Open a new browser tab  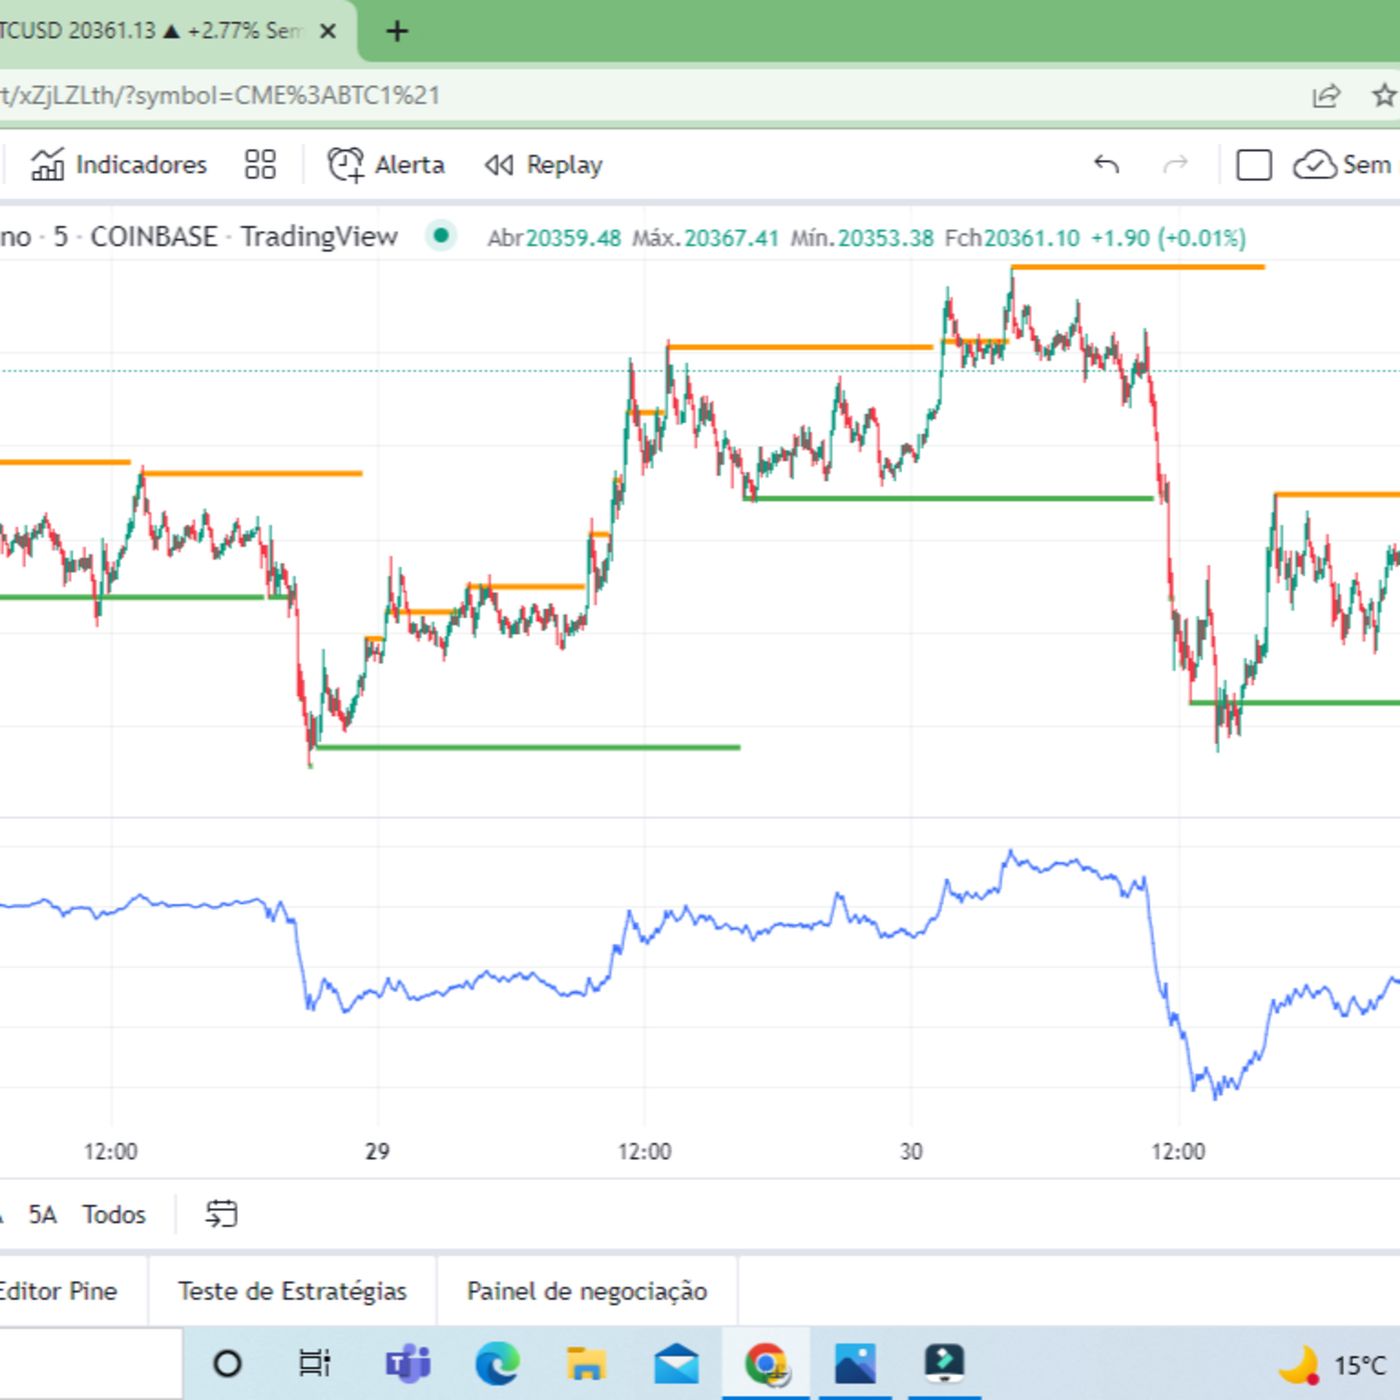(x=397, y=32)
